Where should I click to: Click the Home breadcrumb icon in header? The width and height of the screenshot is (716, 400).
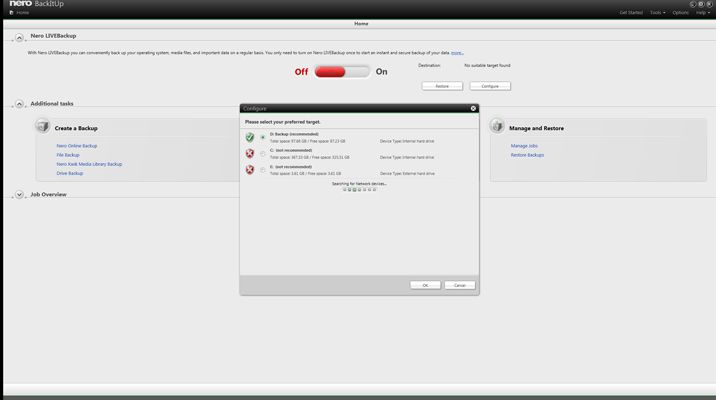11,13
